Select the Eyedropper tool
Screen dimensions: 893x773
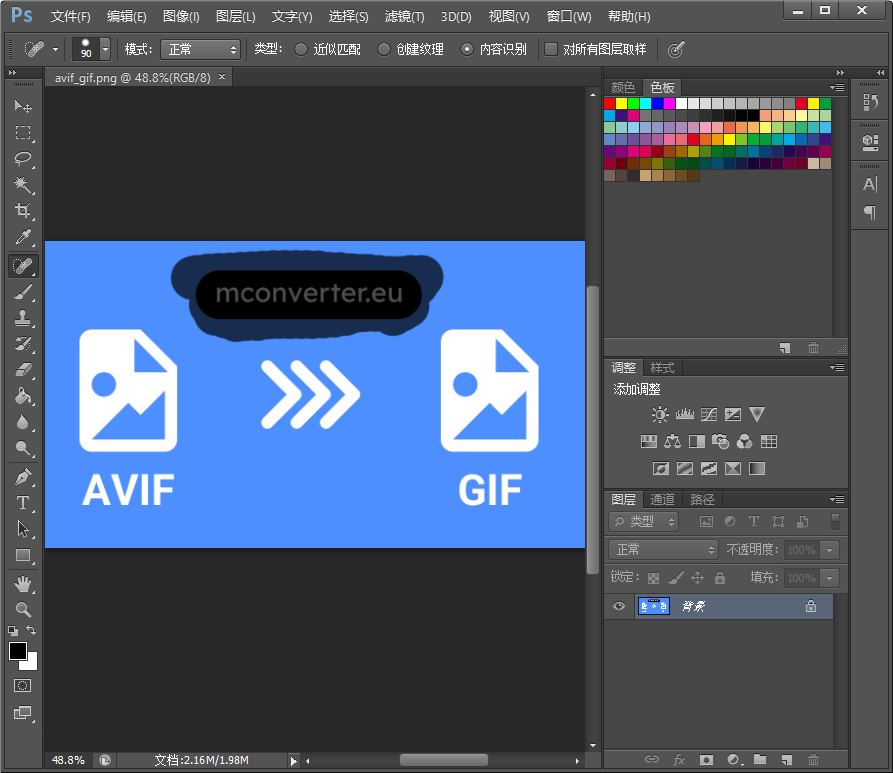[23, 238]
